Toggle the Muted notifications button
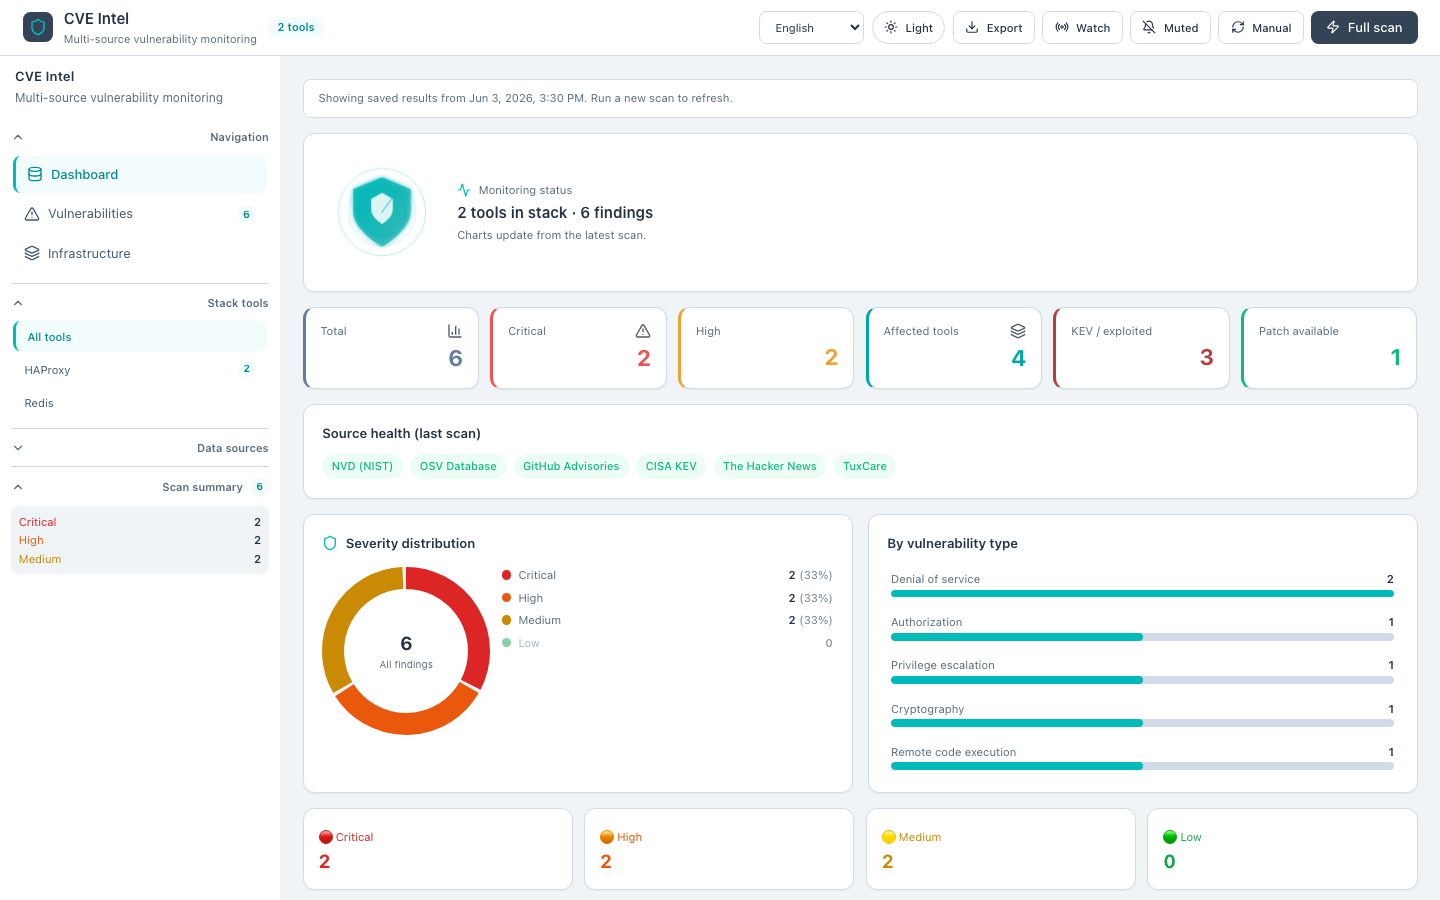Screen dimensions: 1440x900 click(x=1170, y=28)
